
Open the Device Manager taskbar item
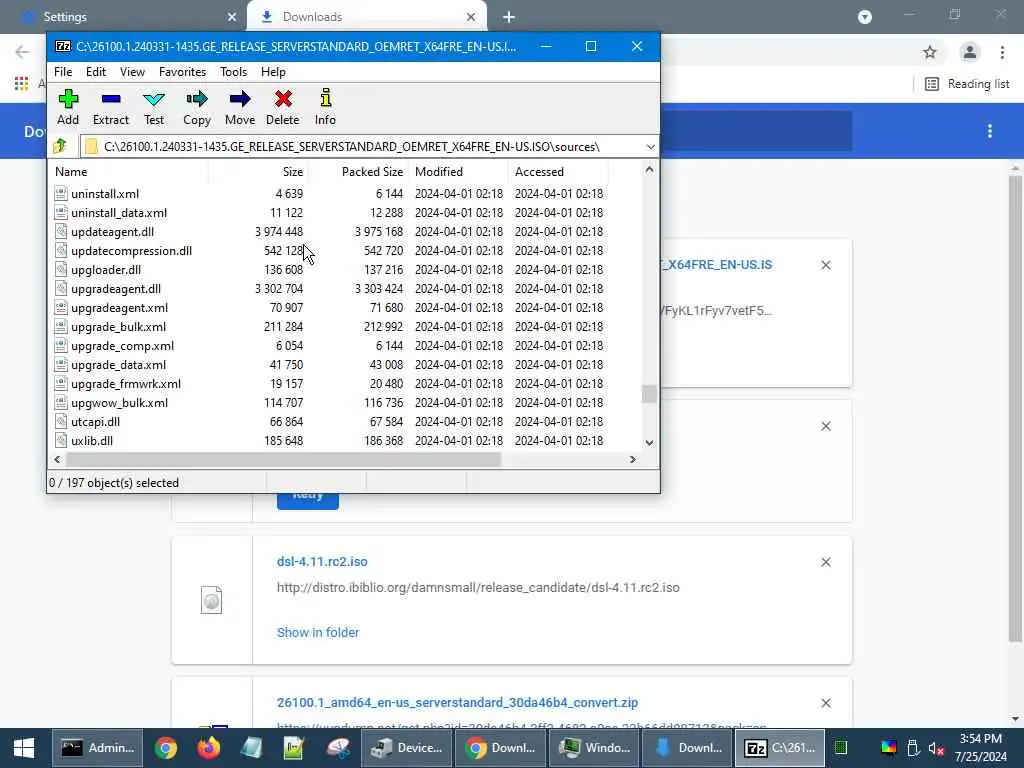pos(406,748)
